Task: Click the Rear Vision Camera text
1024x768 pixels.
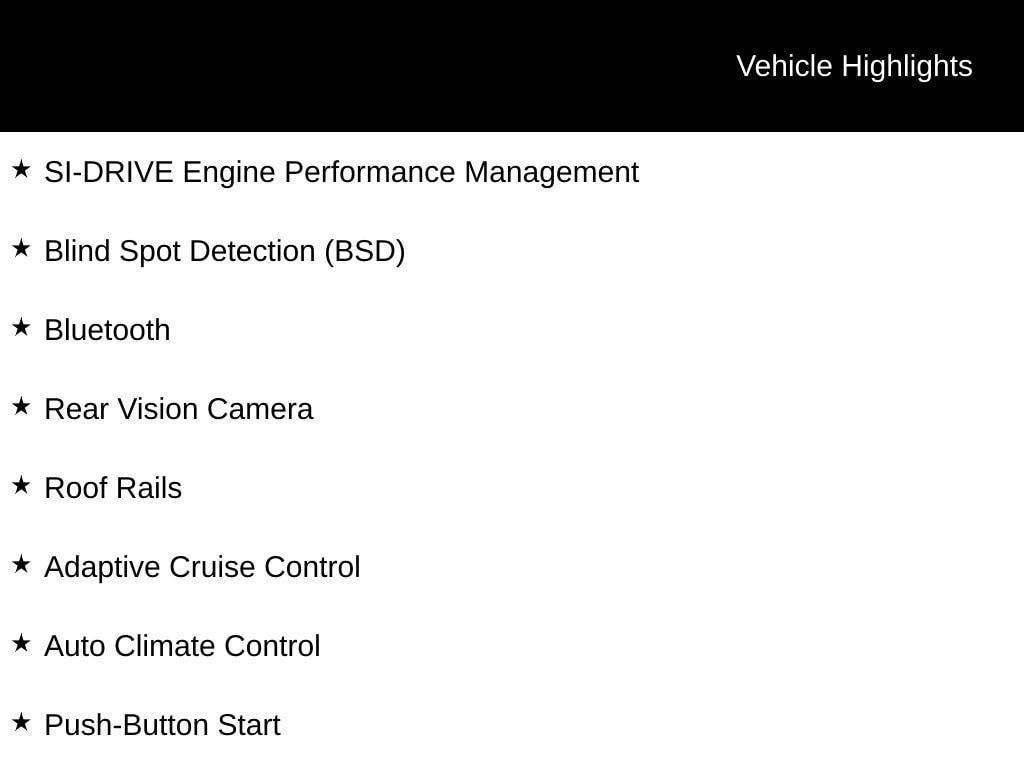Action: point(178,409)
